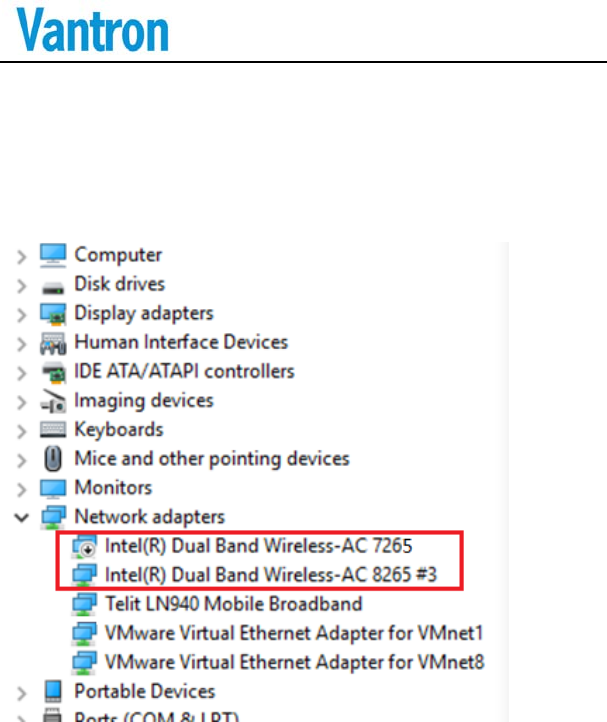Click the Vantron logo
The image size is (607, 722).
[x=93, y=29]
